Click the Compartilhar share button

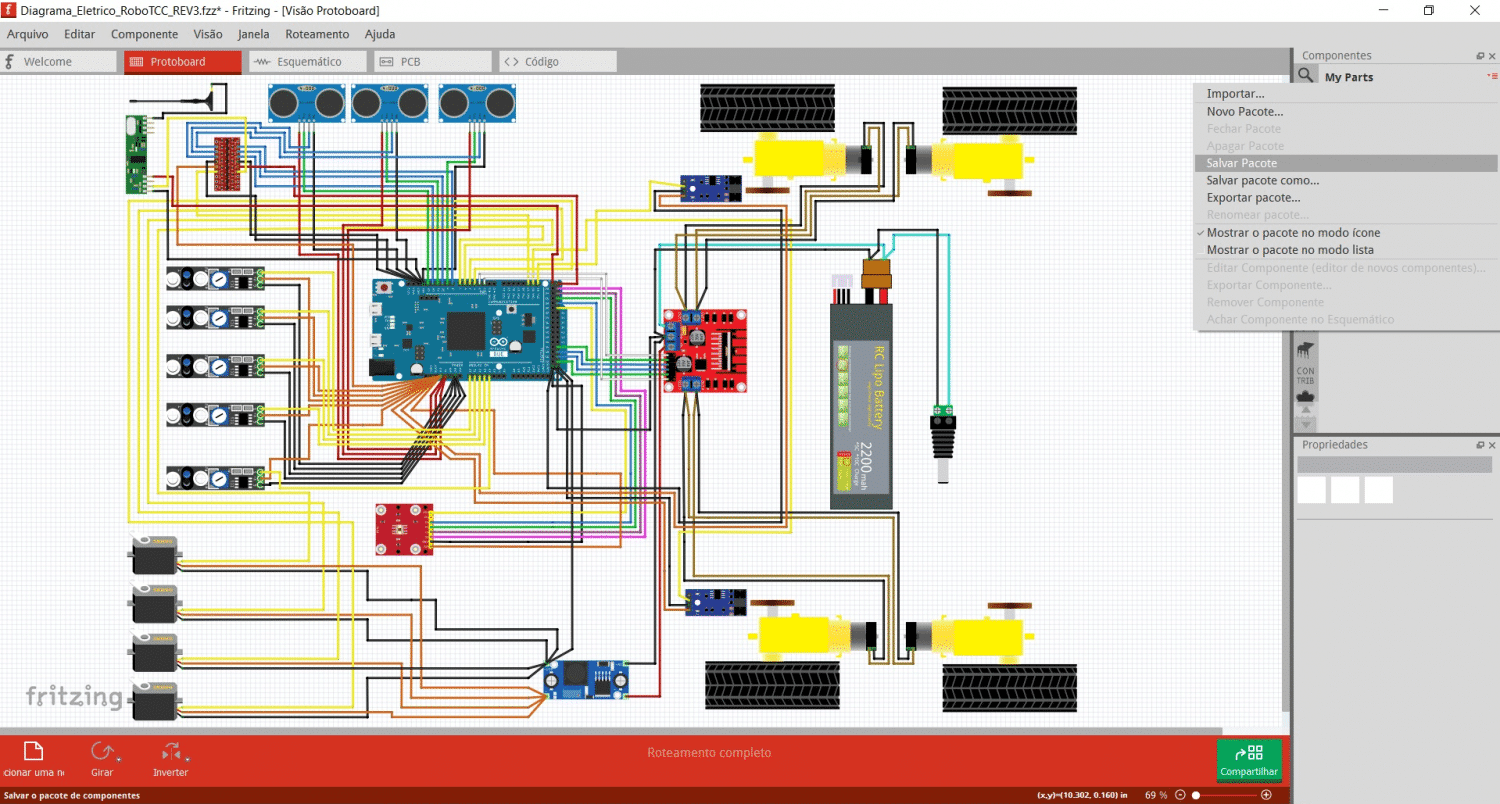(x=1249, y=760)
